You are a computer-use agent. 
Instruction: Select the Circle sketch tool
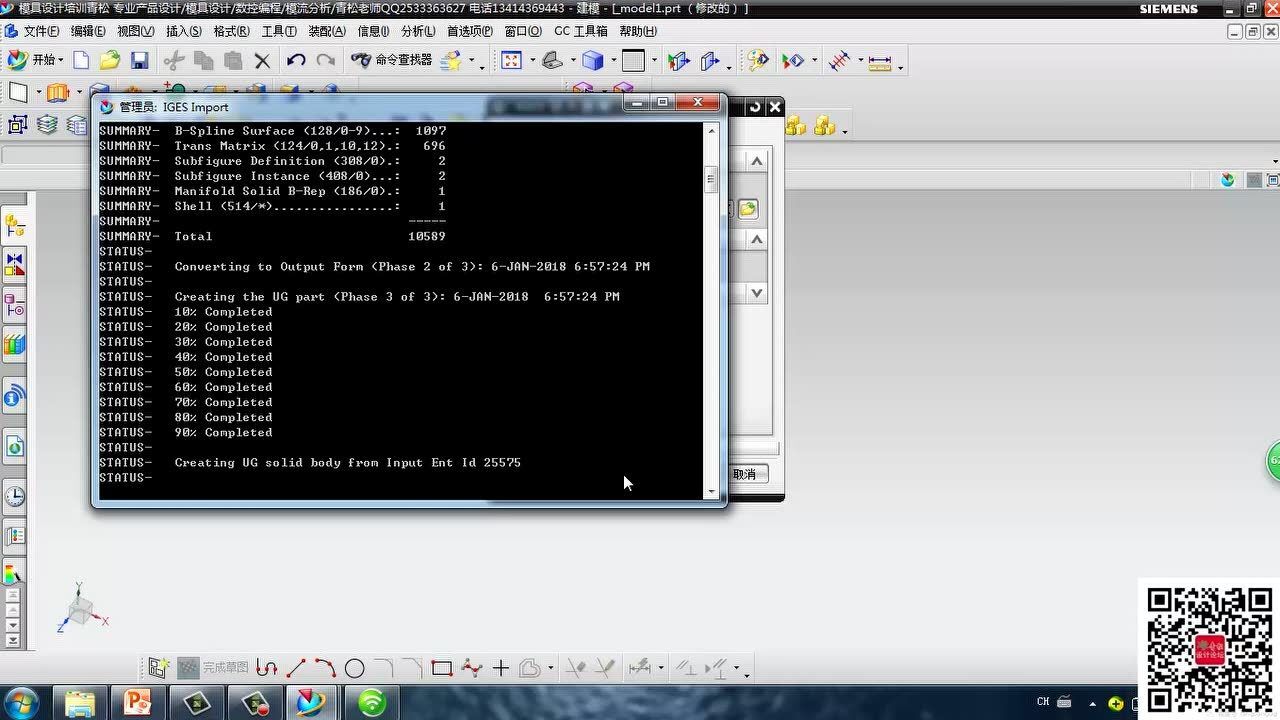tap(354, 668)
